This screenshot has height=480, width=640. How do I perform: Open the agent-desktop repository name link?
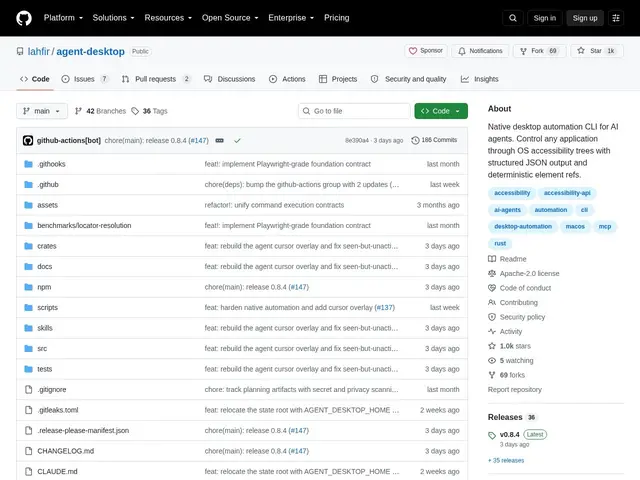click(x=91, y=51)
